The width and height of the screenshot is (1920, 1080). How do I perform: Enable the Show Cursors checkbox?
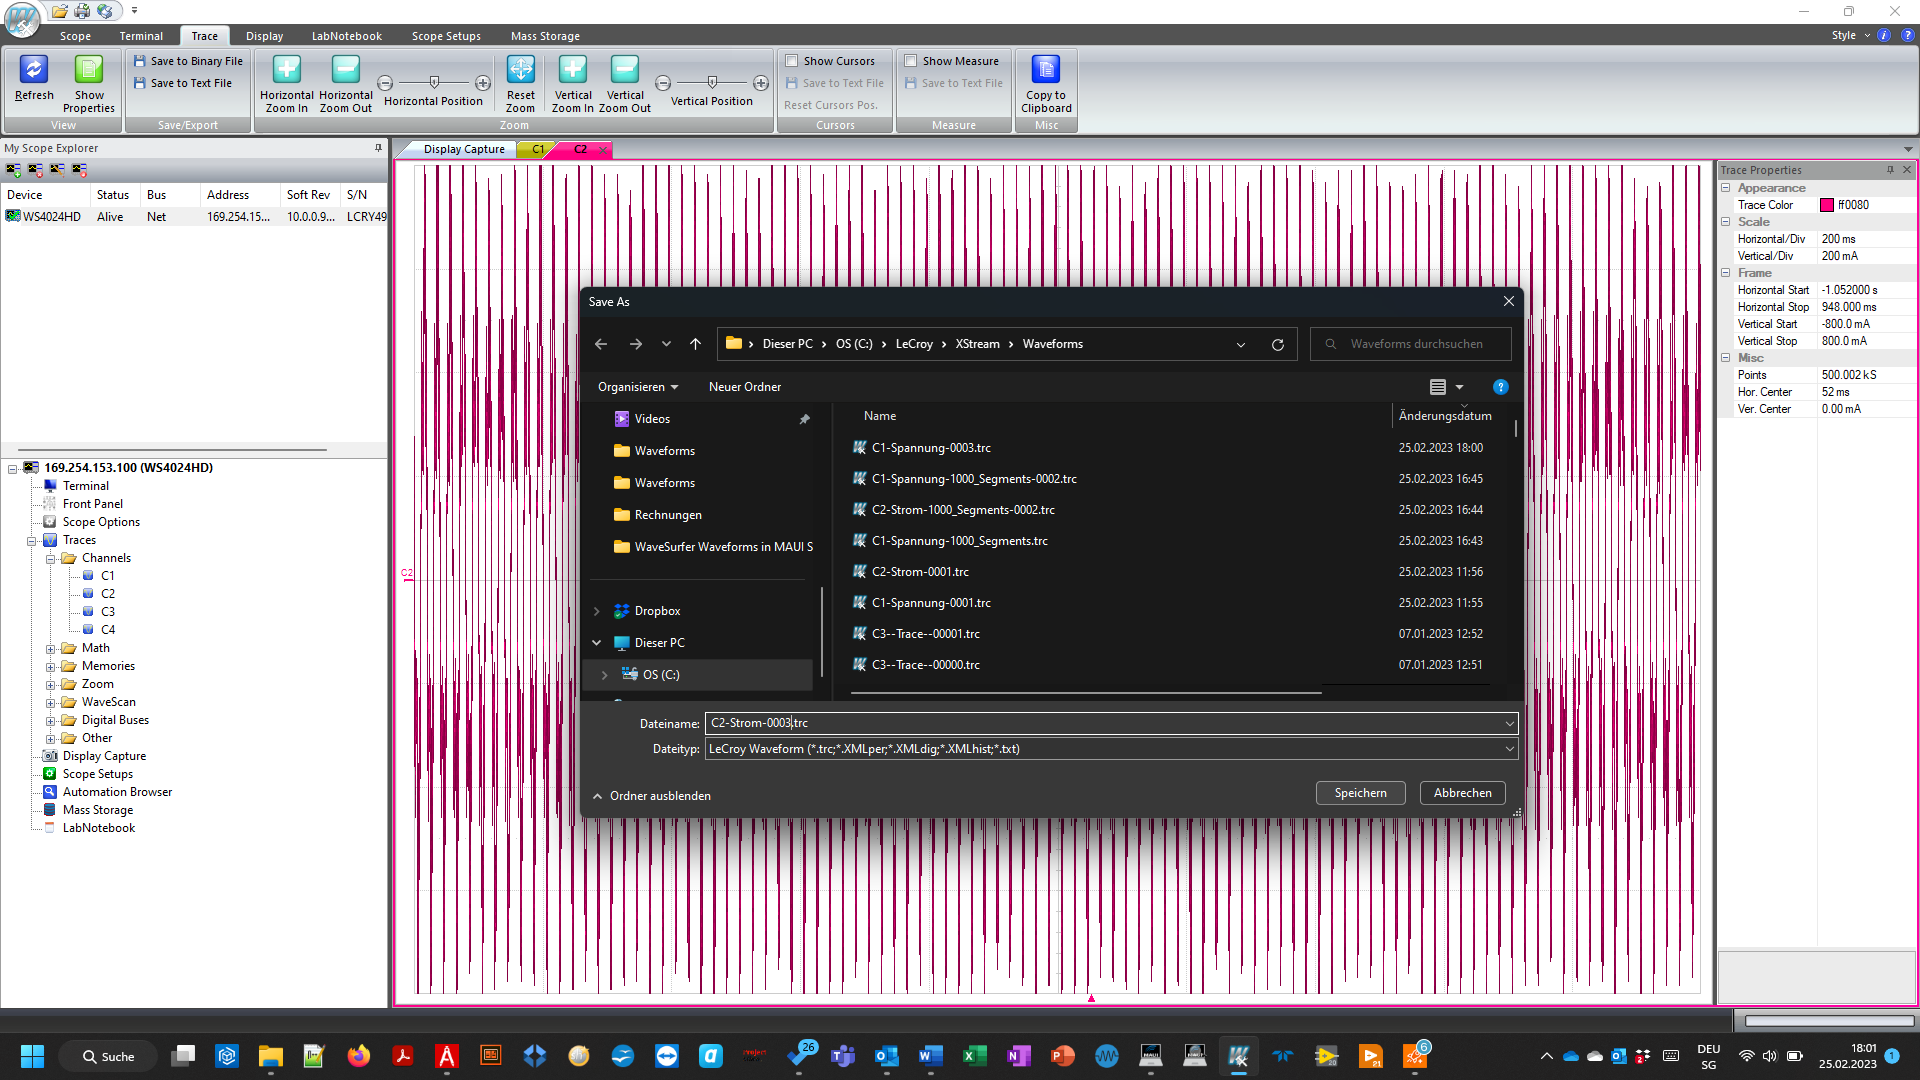[792, 61]
